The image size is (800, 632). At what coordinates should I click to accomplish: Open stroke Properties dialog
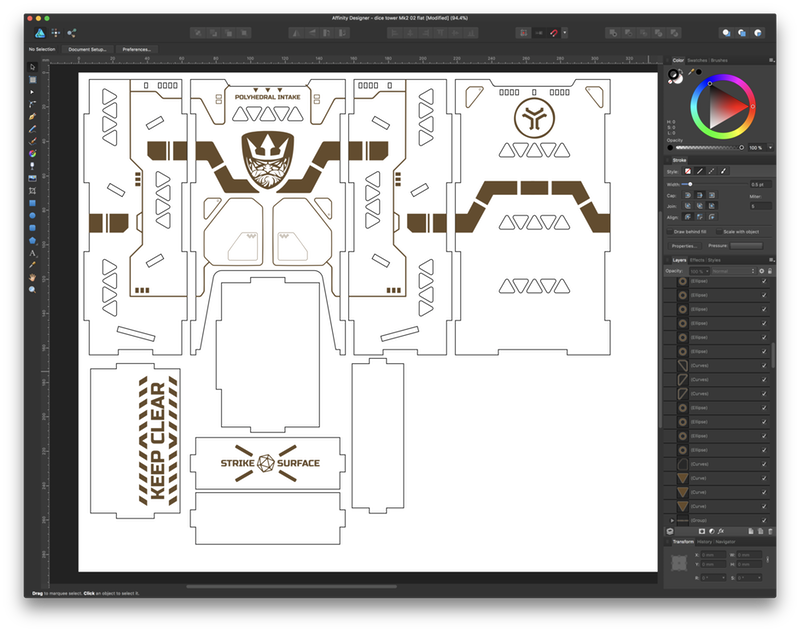(684, 246)
